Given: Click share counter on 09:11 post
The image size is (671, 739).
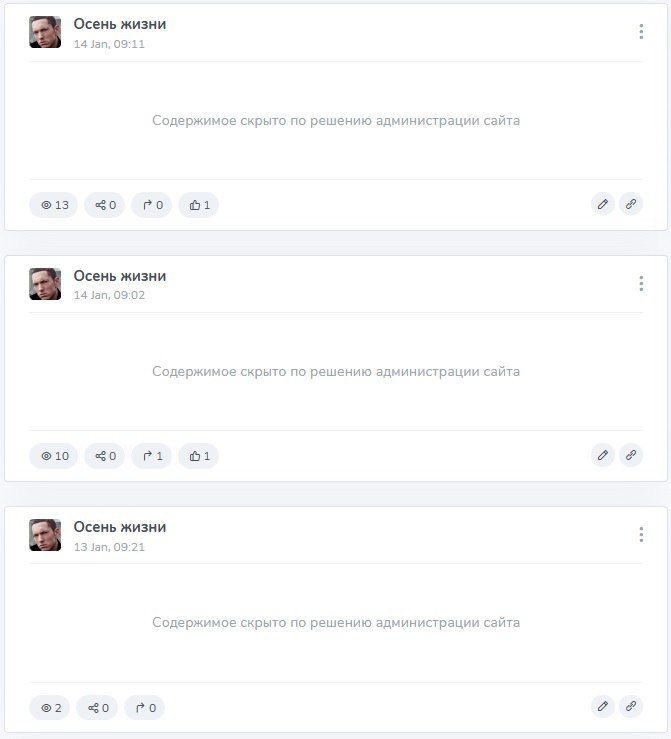Looking at the screenshot, I should click(105, 205).
